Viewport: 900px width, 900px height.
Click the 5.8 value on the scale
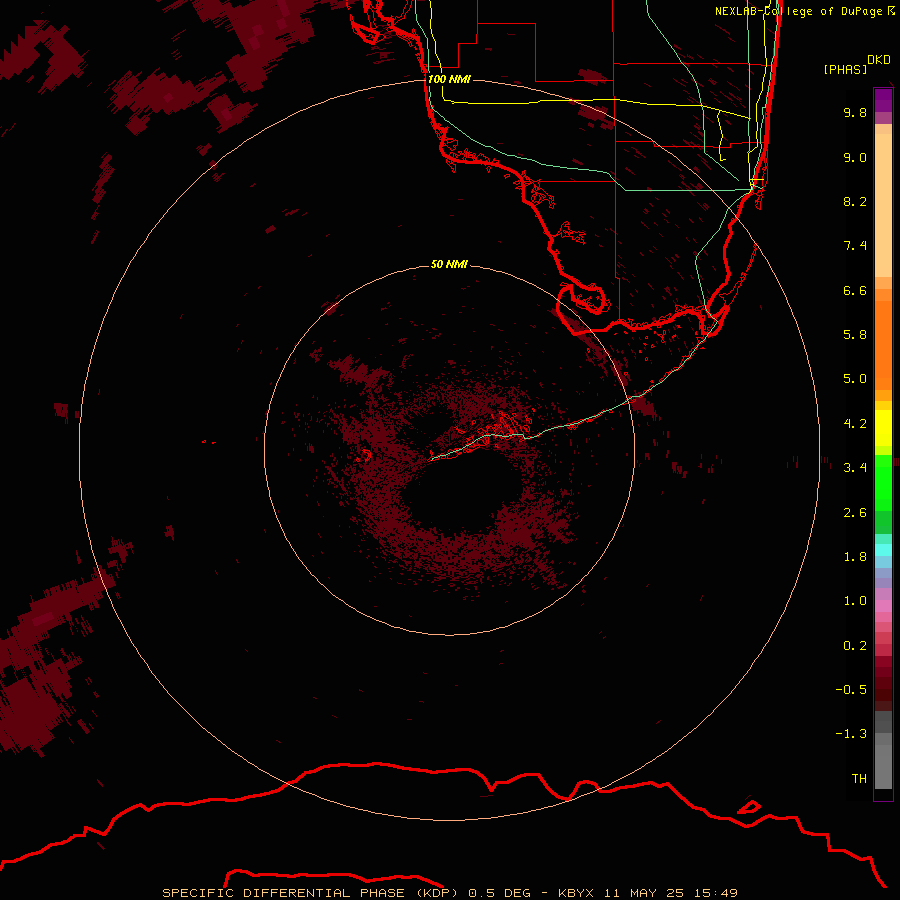click(855, 335)
